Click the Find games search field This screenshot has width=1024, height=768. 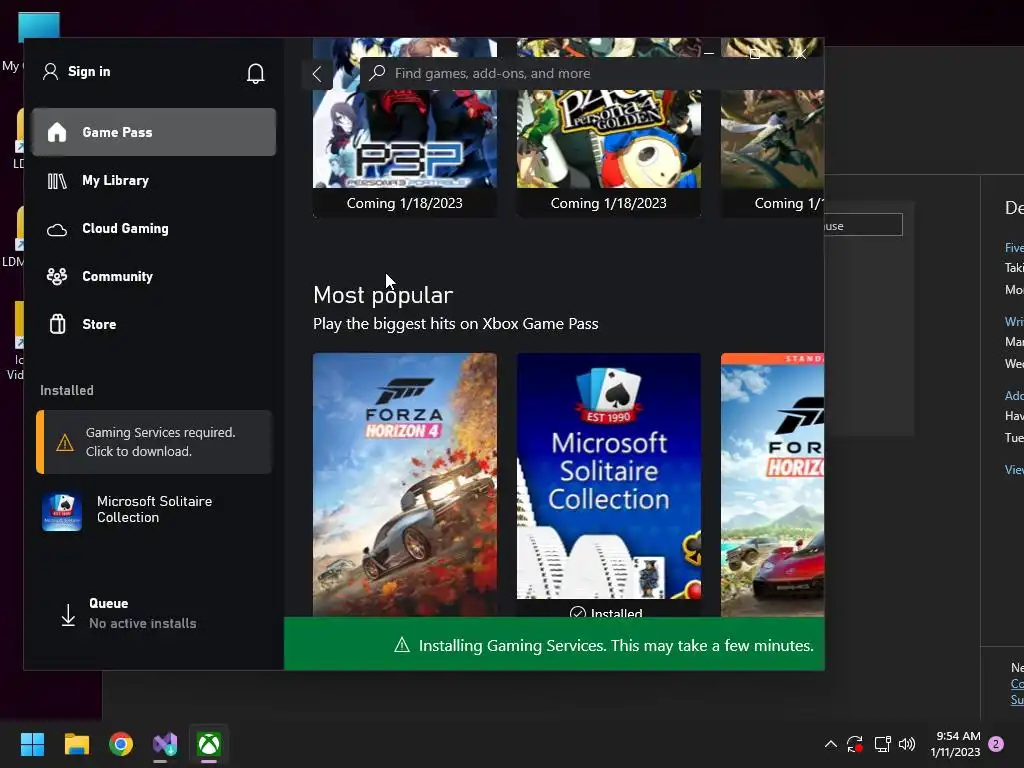[x=592, y=73]
